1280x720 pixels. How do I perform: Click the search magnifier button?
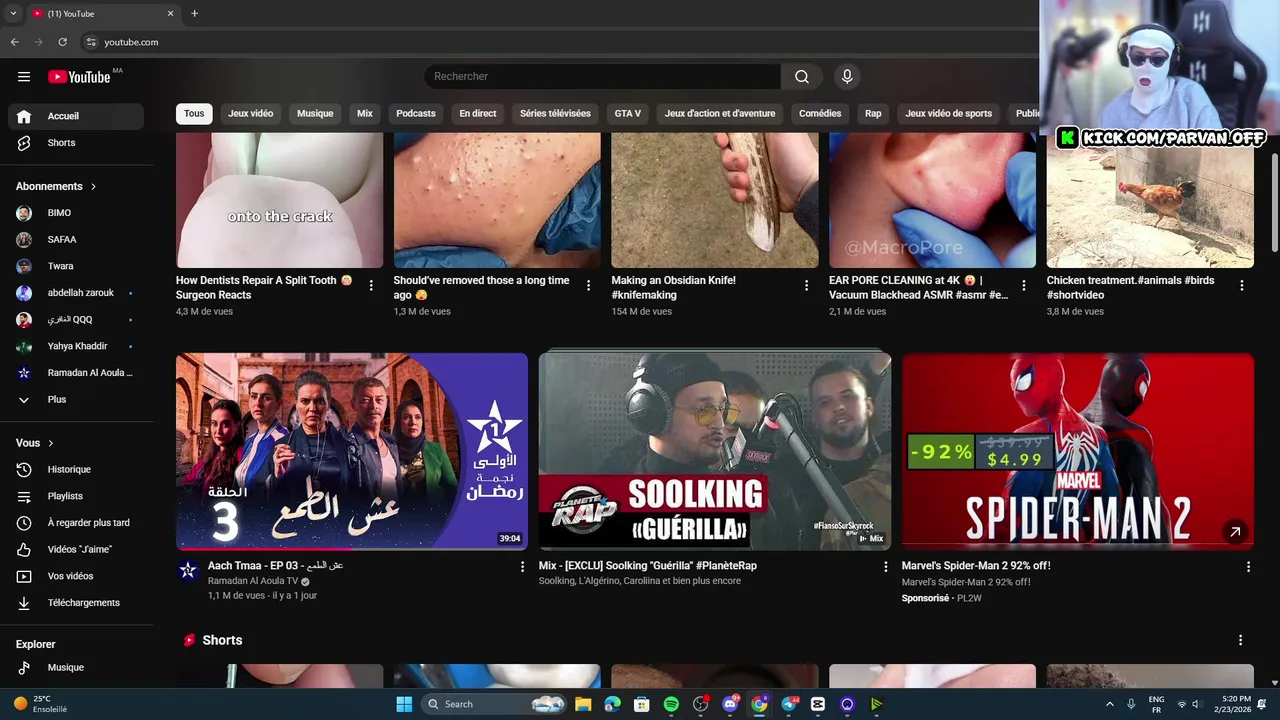[x=802, y=77]
